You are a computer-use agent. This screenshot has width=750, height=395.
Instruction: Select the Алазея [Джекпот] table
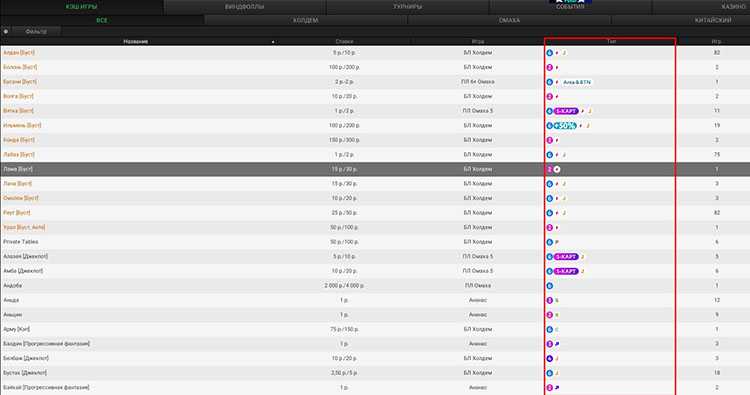25,256
